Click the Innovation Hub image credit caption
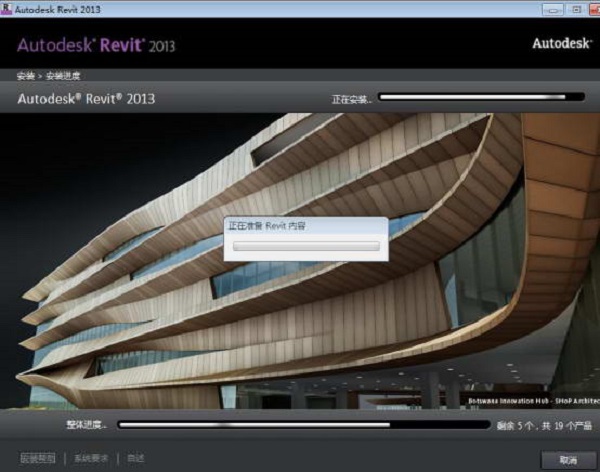This screenshot has height=472, width=600. 534,401
